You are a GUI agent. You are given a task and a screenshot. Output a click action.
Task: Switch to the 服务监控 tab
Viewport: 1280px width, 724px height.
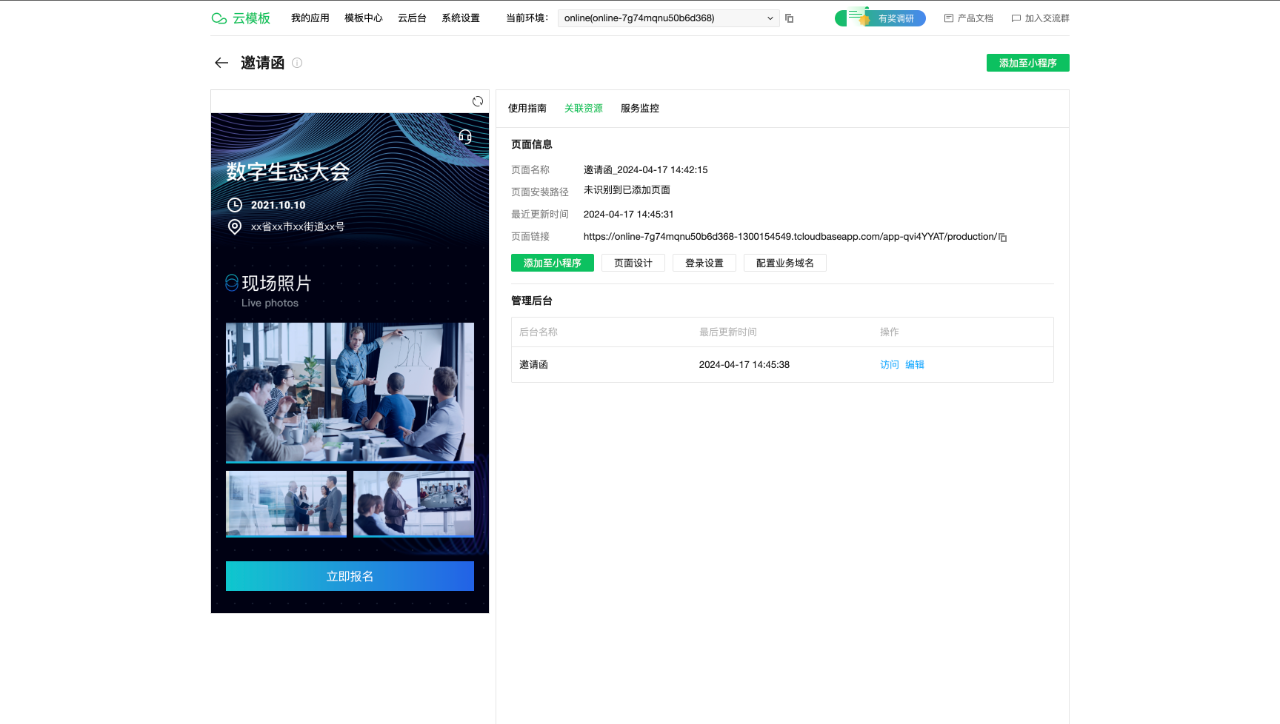click(640, 108)
